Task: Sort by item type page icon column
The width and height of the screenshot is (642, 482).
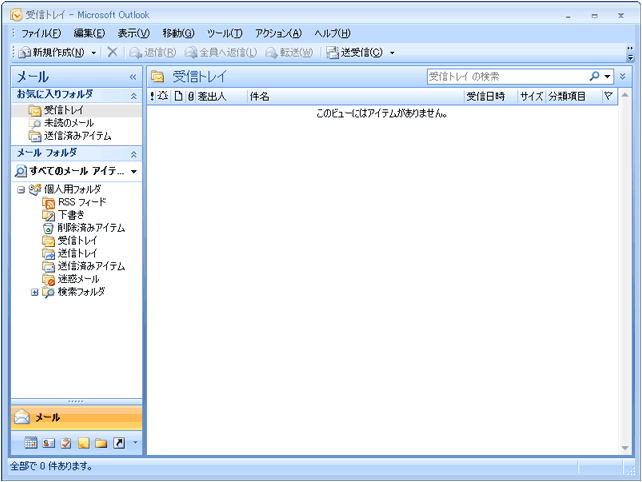Action: (x=178, y=97)
